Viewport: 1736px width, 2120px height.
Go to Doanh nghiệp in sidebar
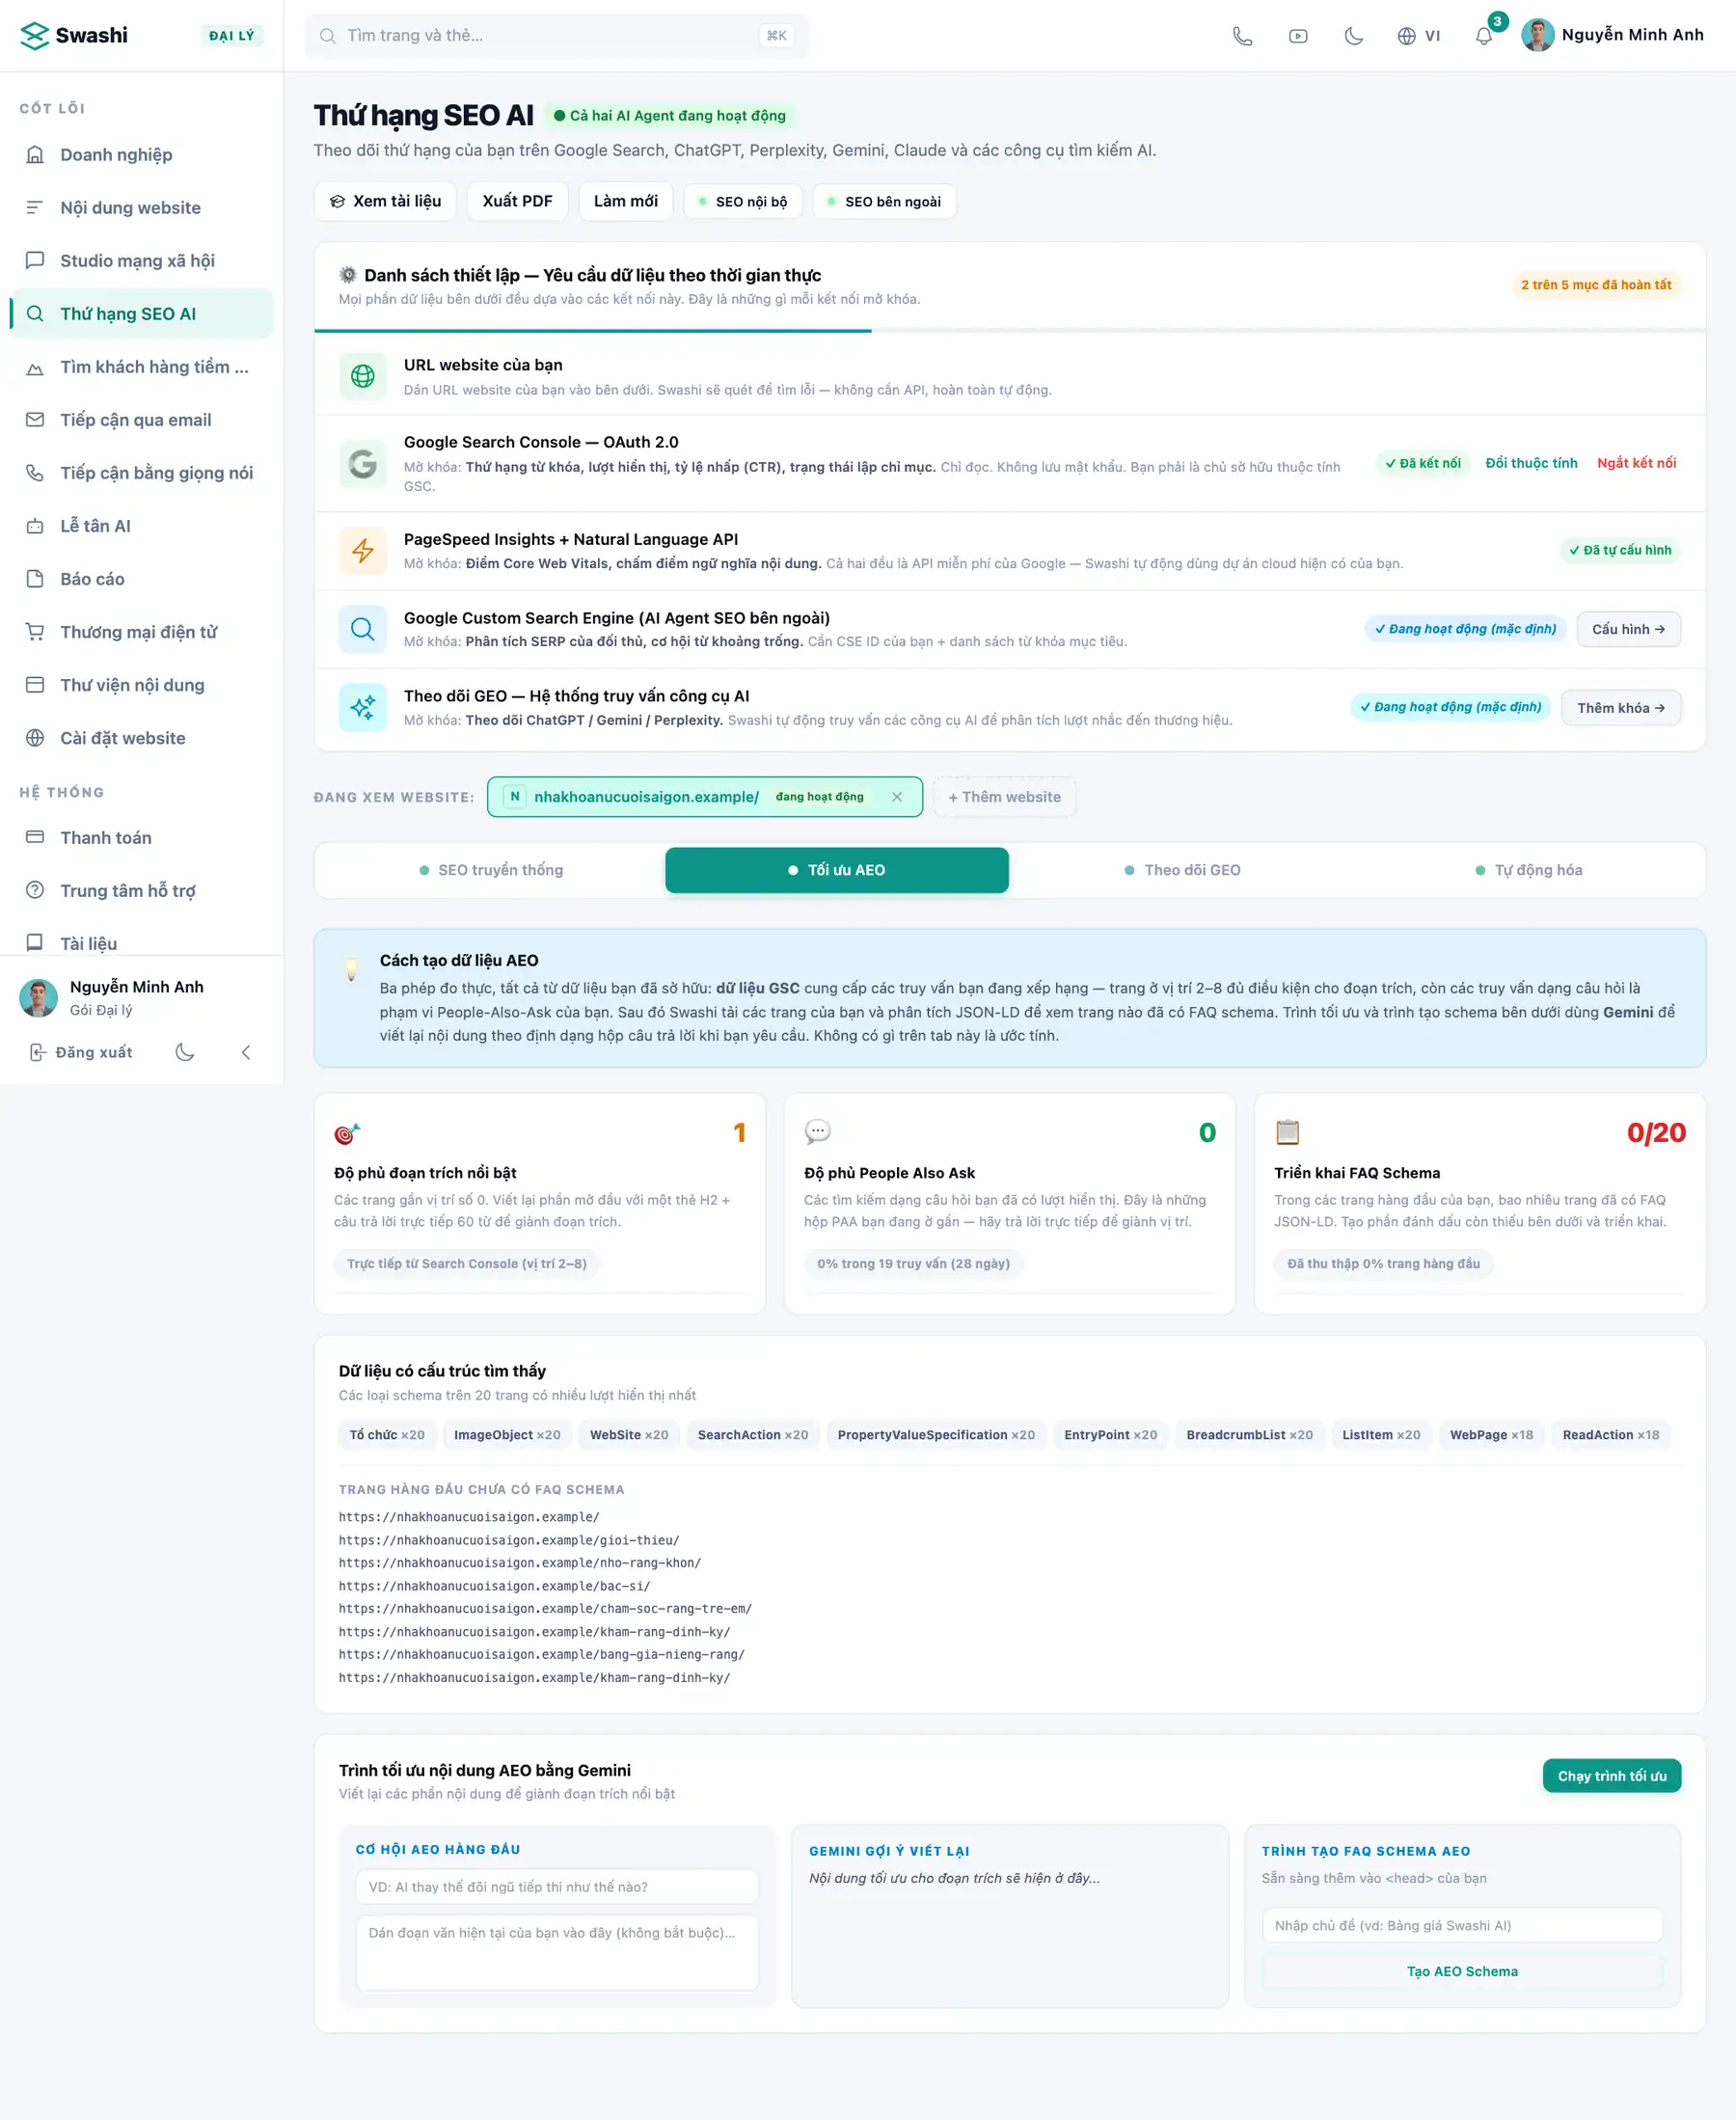click(141, 155)
